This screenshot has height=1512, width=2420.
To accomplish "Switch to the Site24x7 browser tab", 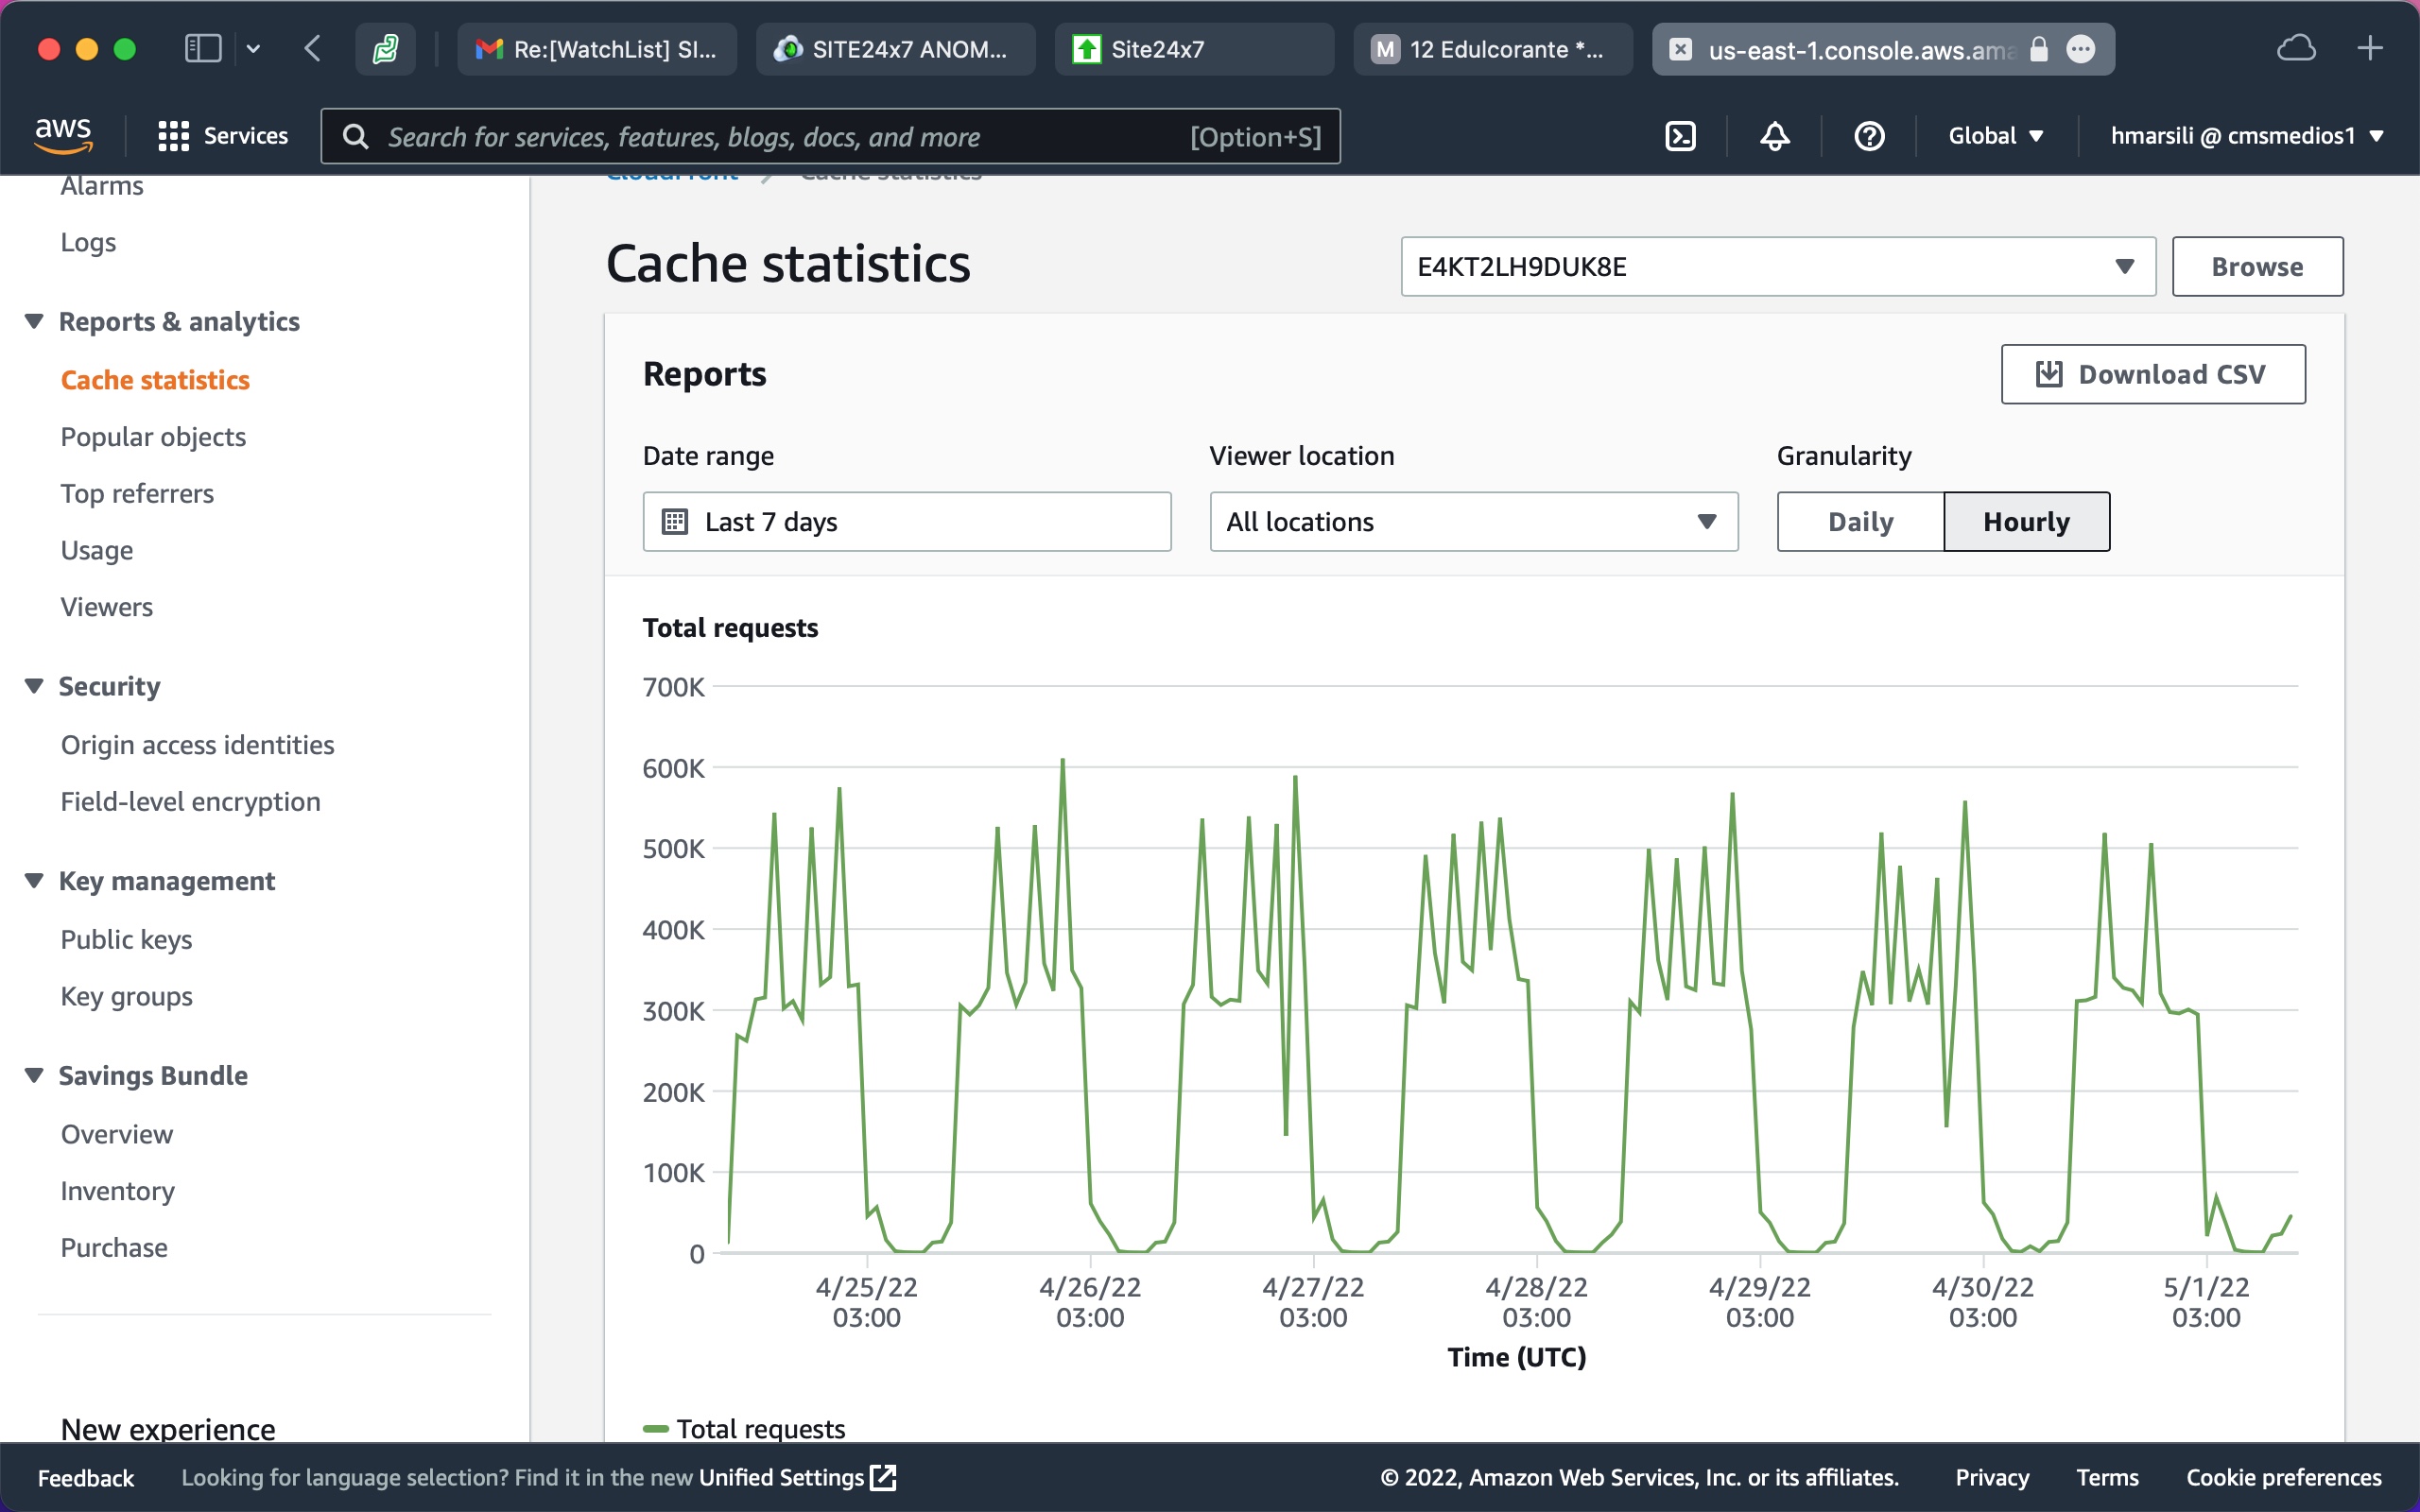I will [x=1193, y=49].
